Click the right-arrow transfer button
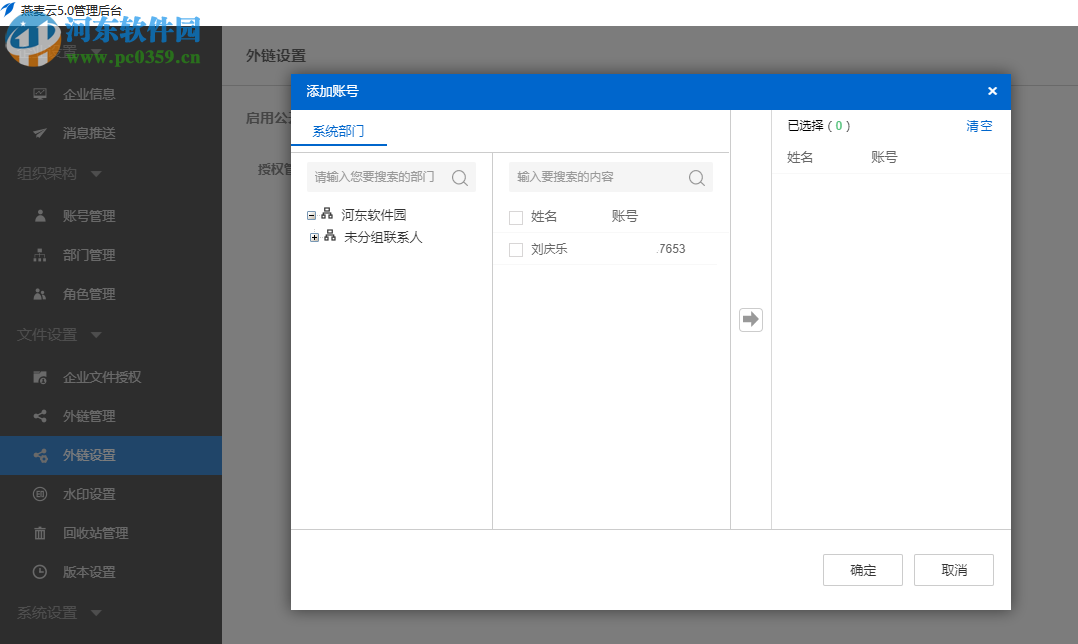The image size is (1078, 644). click(750, 319)
